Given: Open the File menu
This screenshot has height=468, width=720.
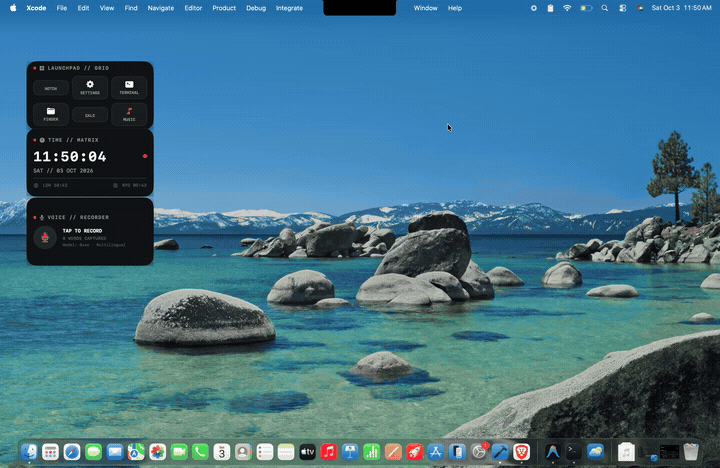Looking at the screenshot, I should pyautogui.click(x=62, y=8).
